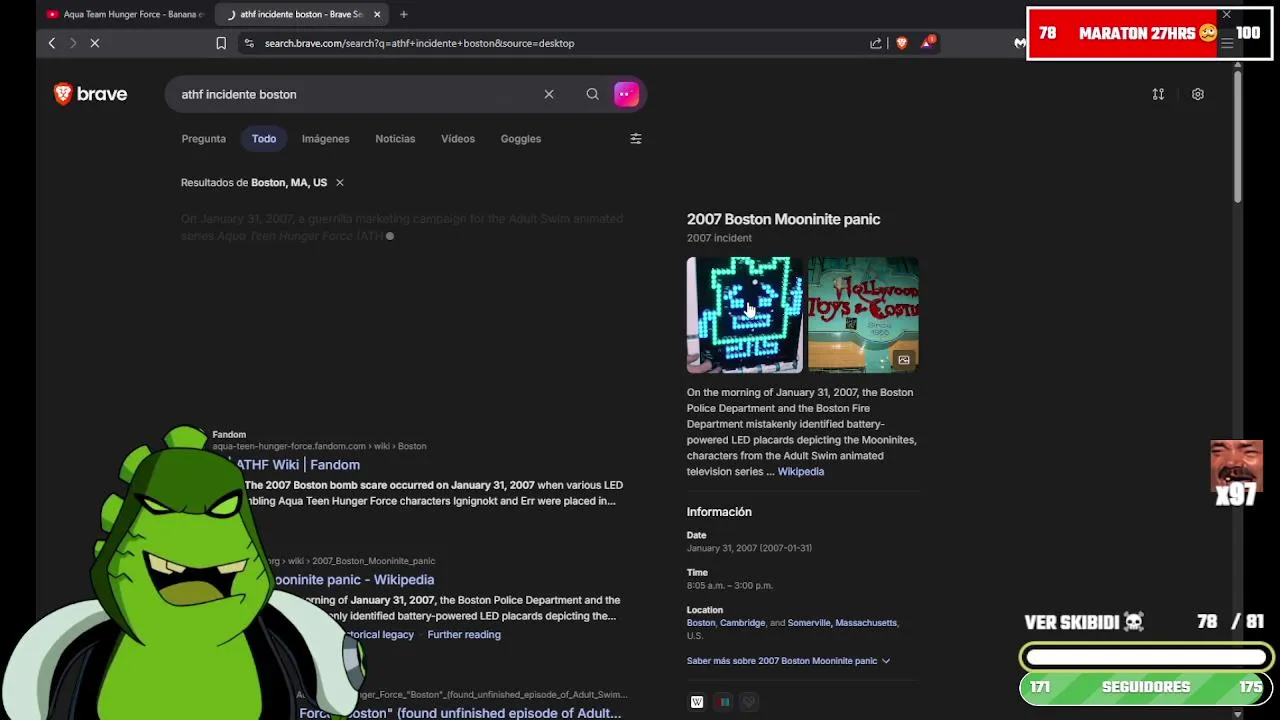Switch to the Noticias tab

coord(395,139)
